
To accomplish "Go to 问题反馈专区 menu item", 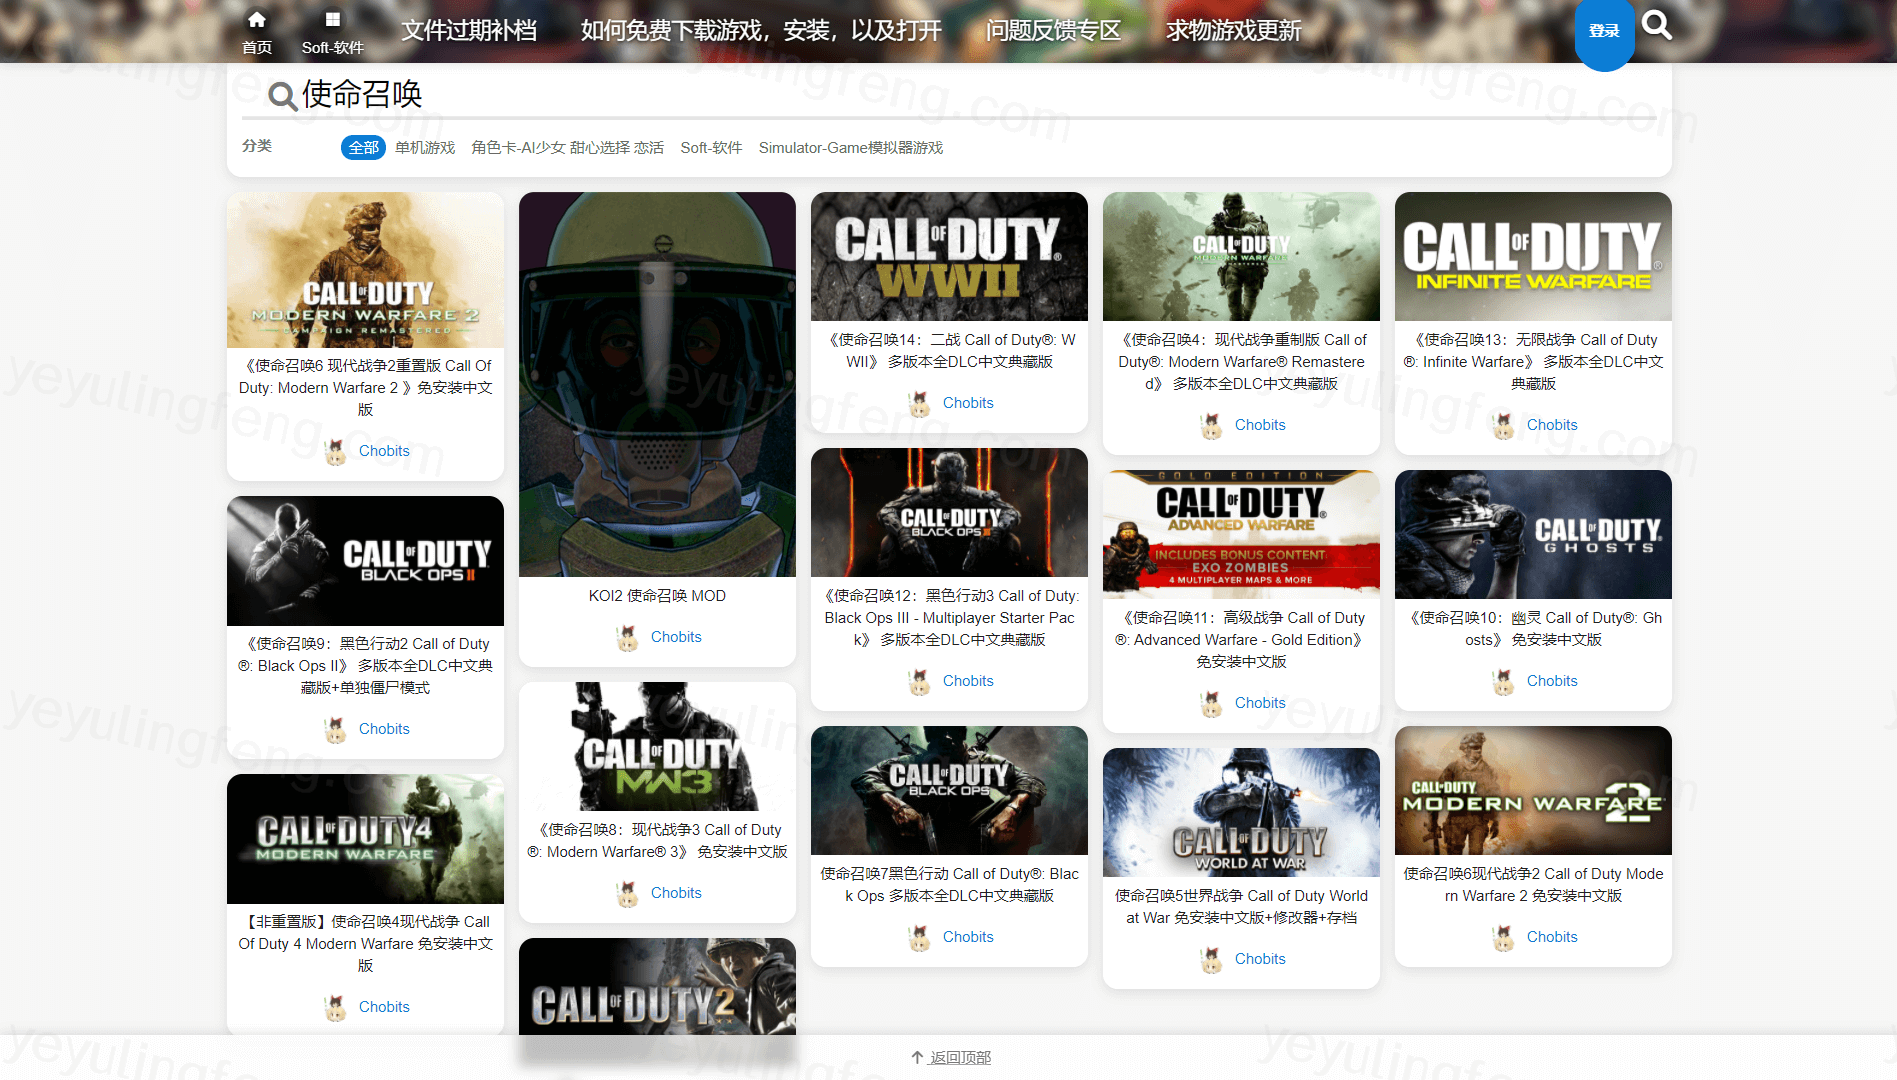I will [1054, 31].
